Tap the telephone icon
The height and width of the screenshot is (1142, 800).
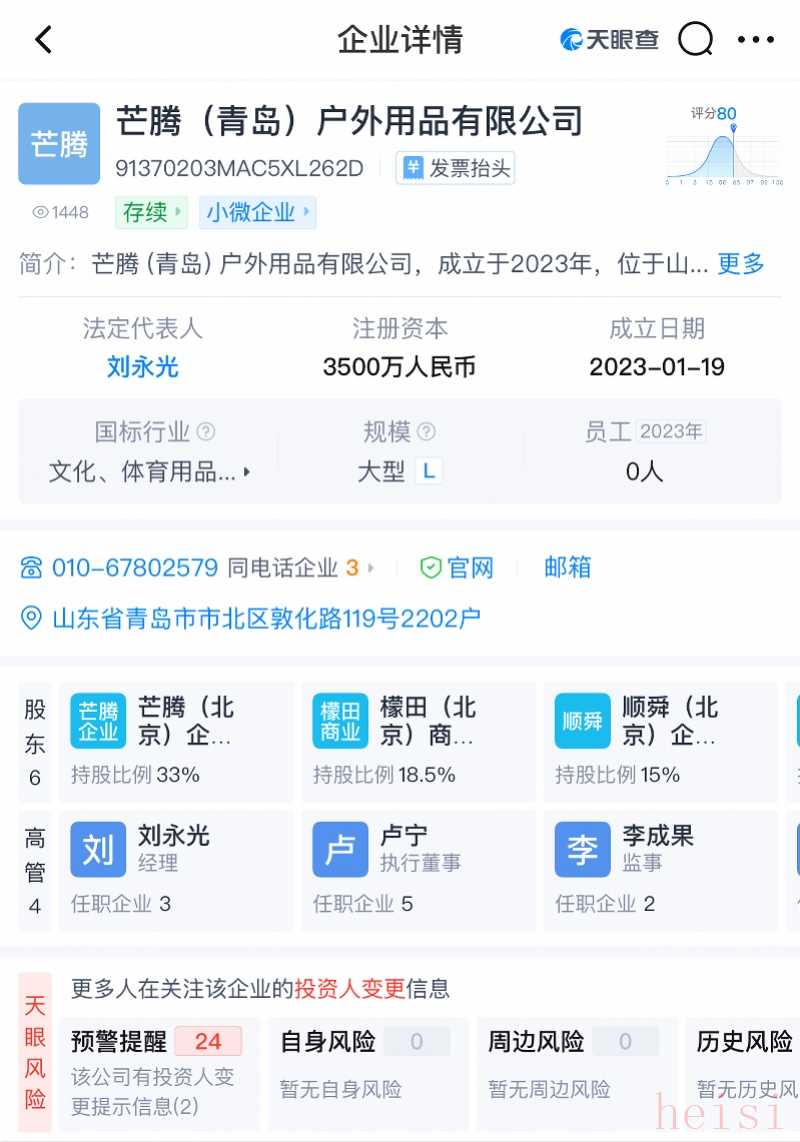point(31,567)
